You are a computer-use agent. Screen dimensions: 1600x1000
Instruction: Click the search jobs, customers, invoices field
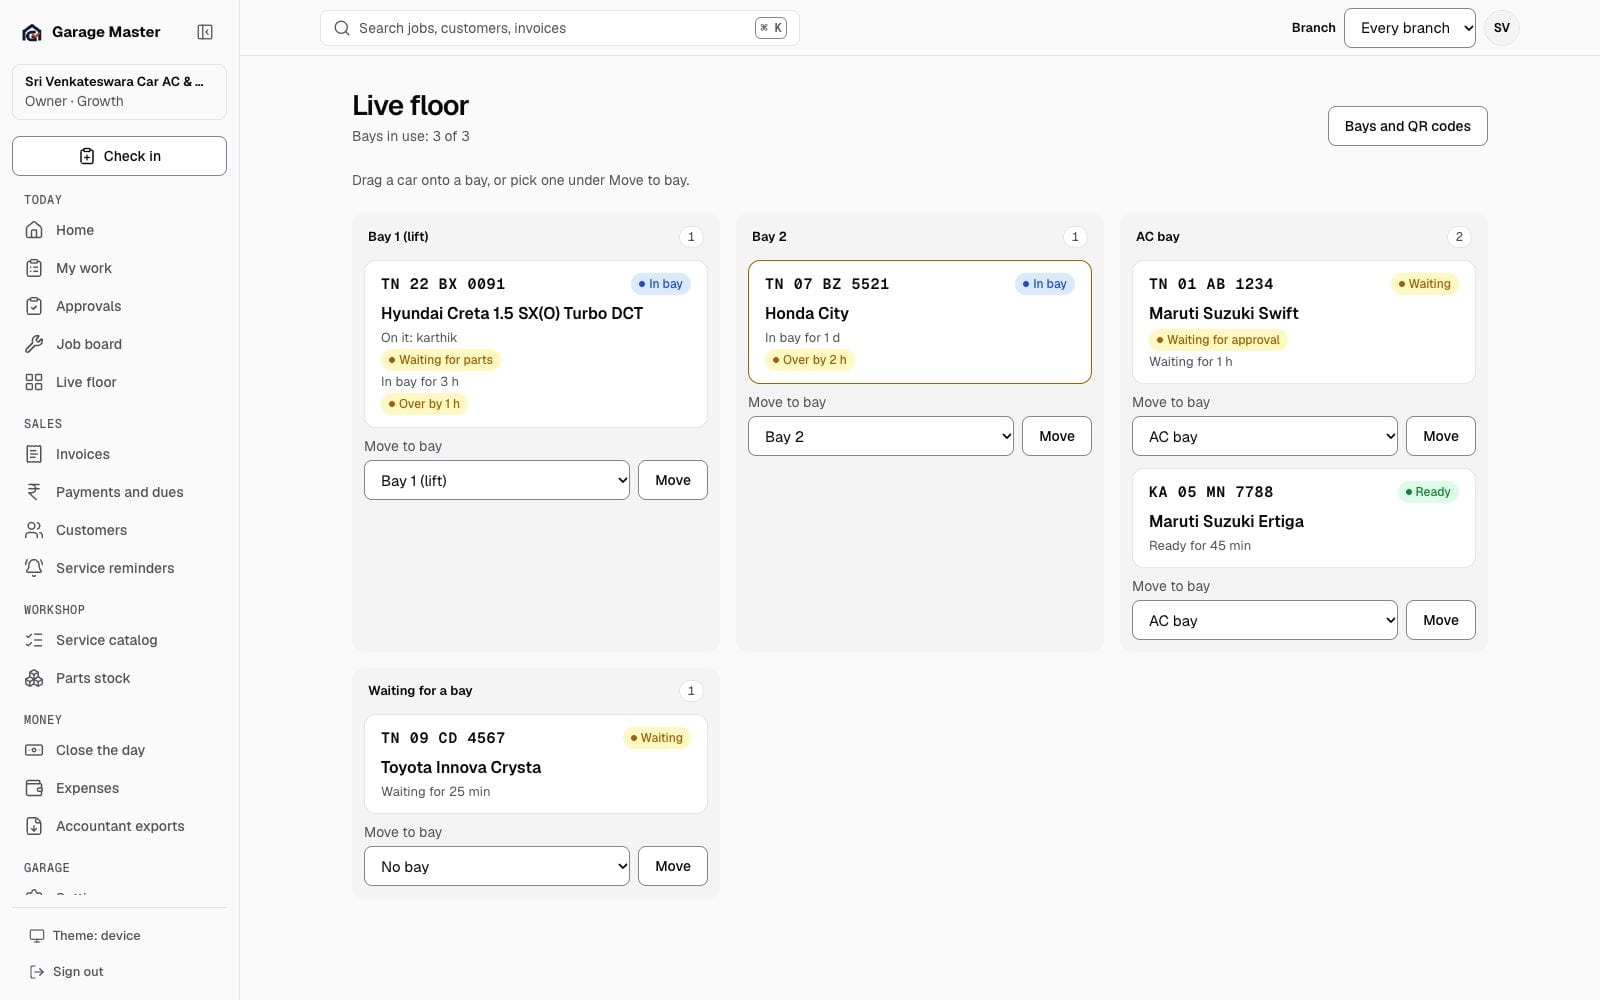click(559, 28)
